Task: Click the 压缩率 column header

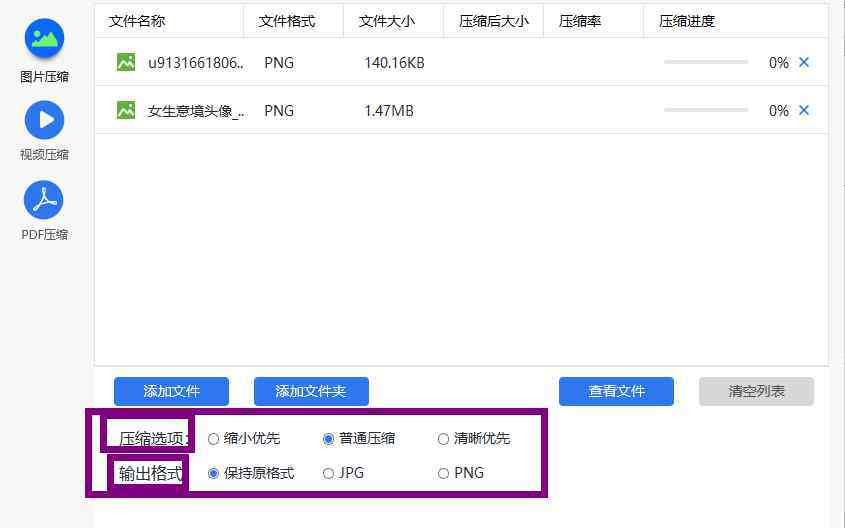Action: click(580, 21)
